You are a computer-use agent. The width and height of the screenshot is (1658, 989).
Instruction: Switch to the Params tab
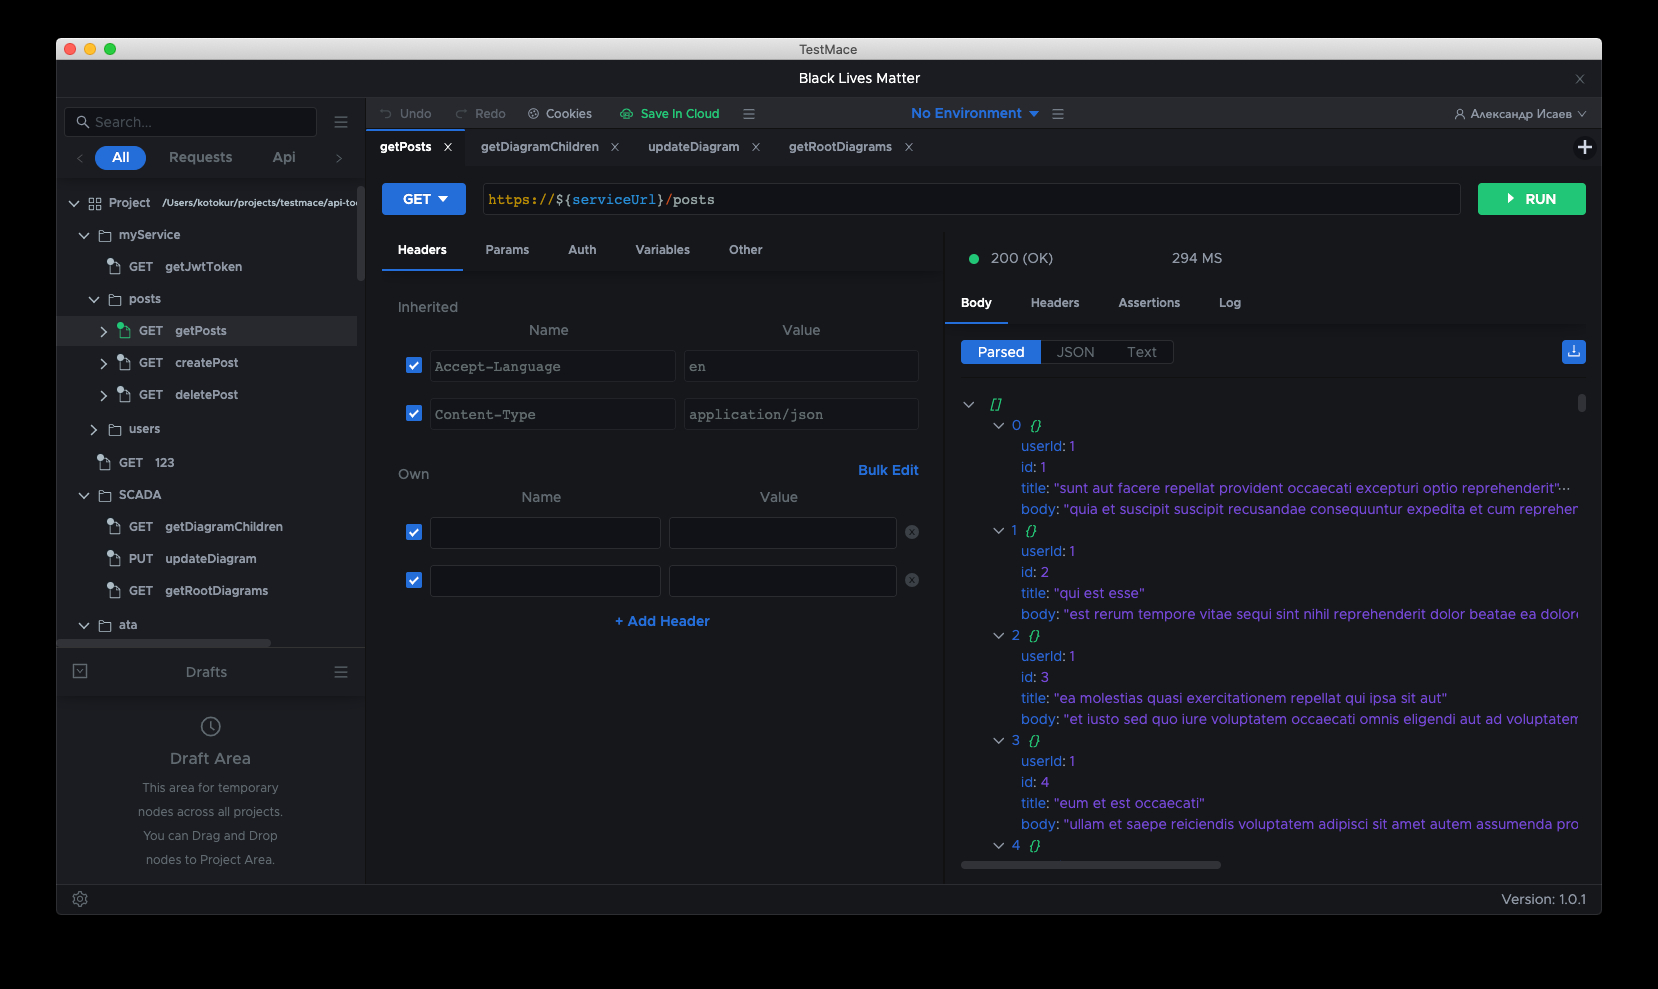507,250
